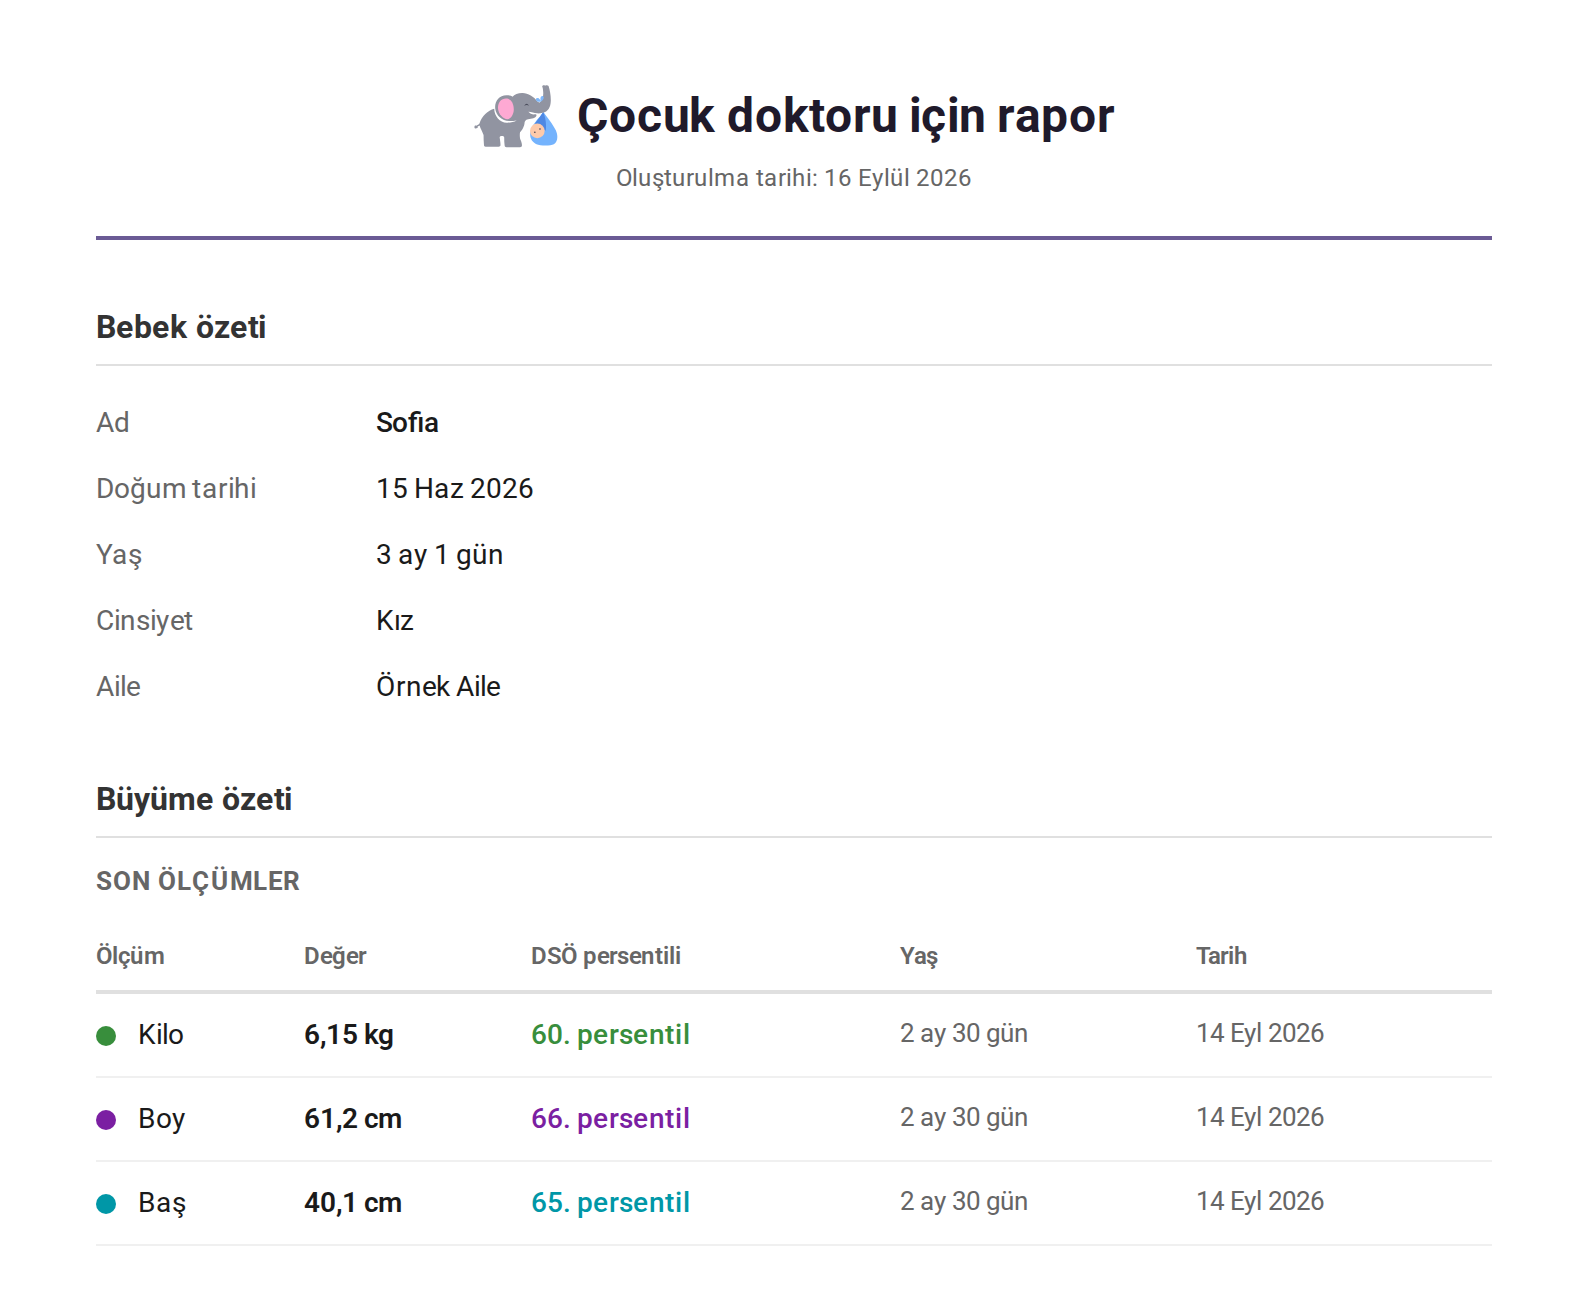This screenshot has width=1588, height=1302.
Task: Click '2 ay 30 gün' in Kilo row
Action: point(964,1033)
